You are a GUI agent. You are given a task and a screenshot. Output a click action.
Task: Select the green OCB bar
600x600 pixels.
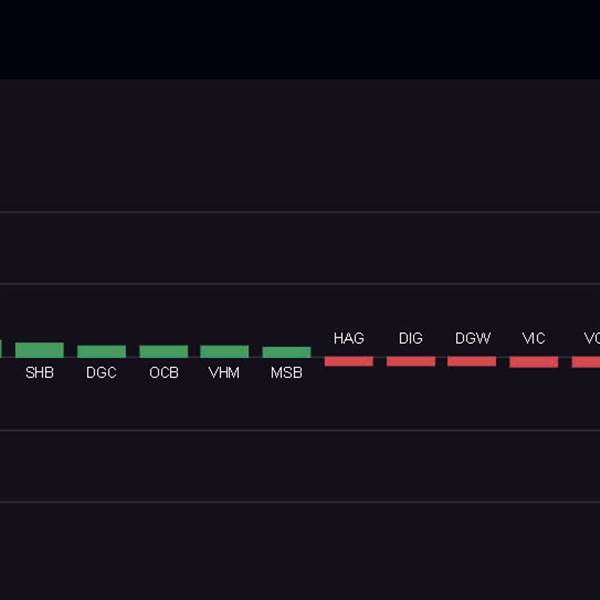163,352
